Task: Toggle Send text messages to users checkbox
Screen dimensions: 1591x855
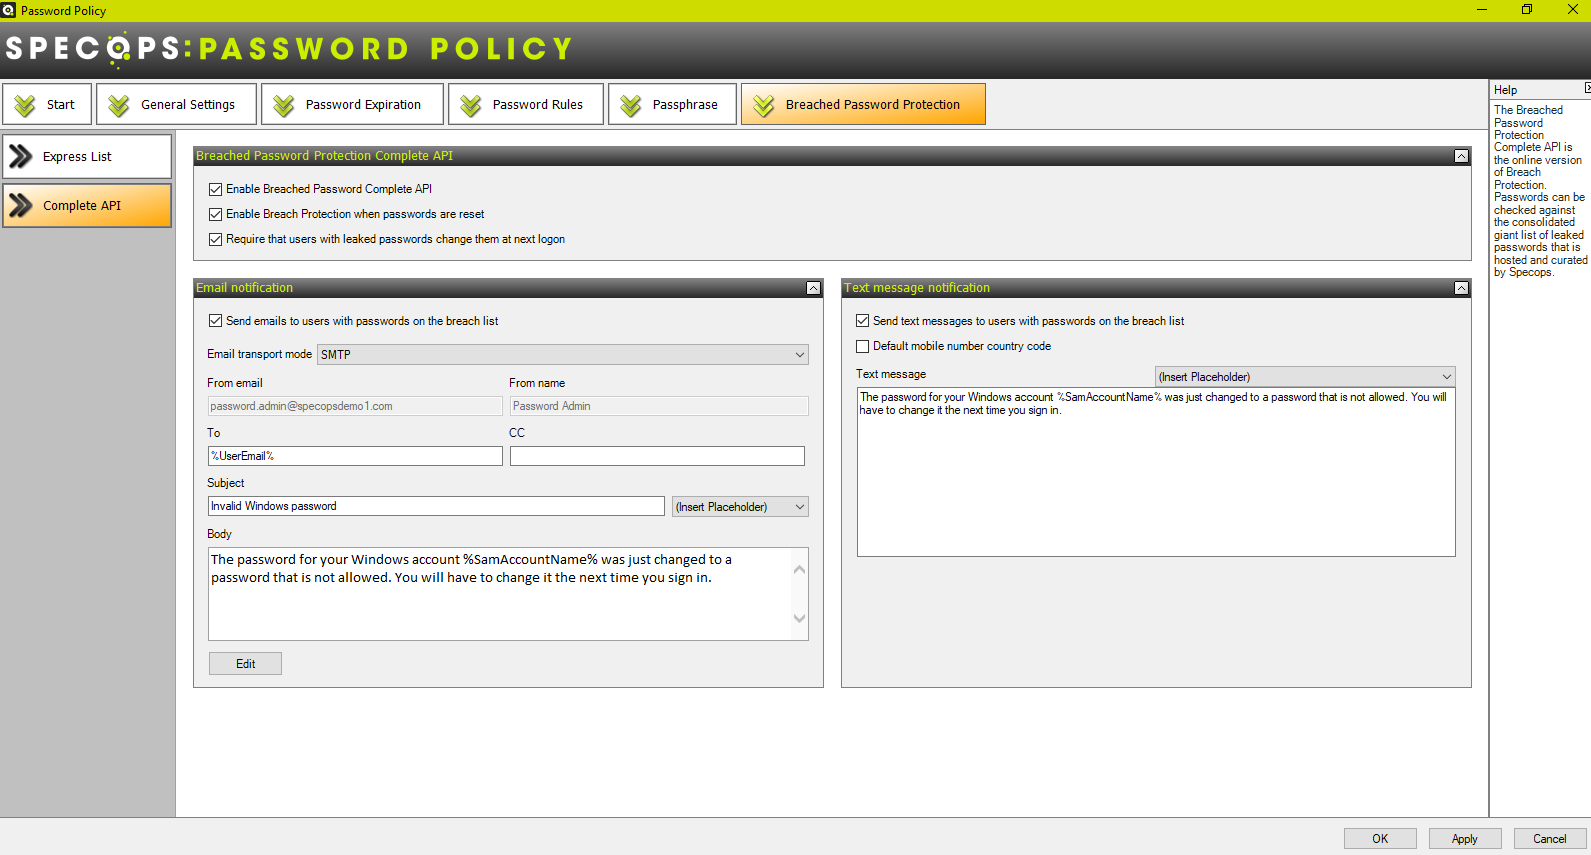Action: click(862, 321)
